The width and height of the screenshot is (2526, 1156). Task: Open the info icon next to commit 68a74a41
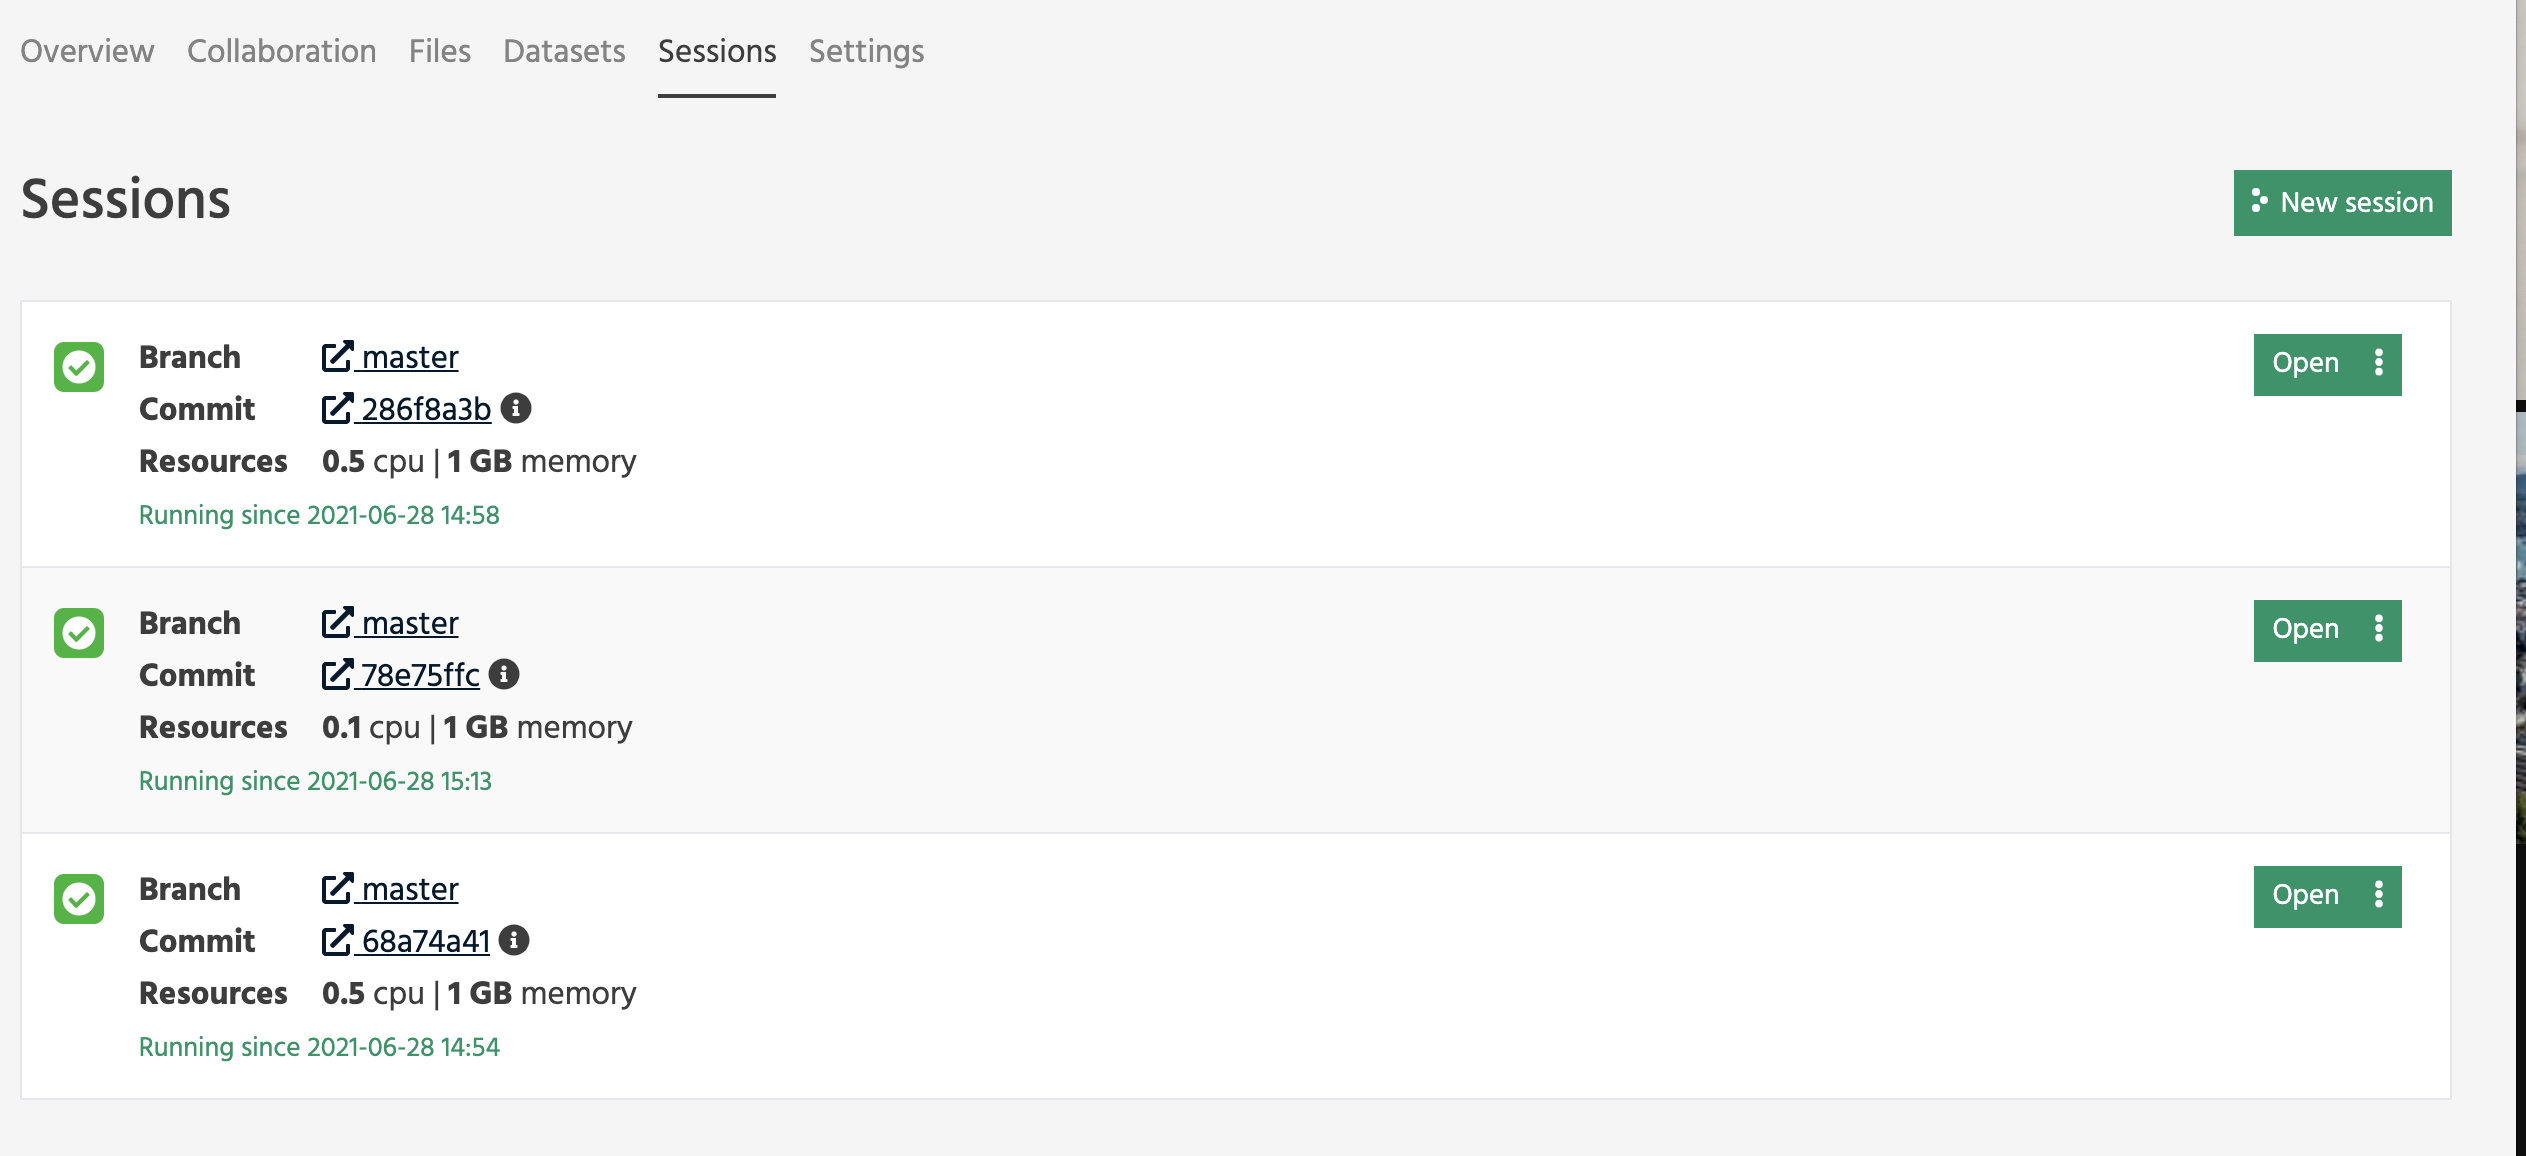click(516, 940)
